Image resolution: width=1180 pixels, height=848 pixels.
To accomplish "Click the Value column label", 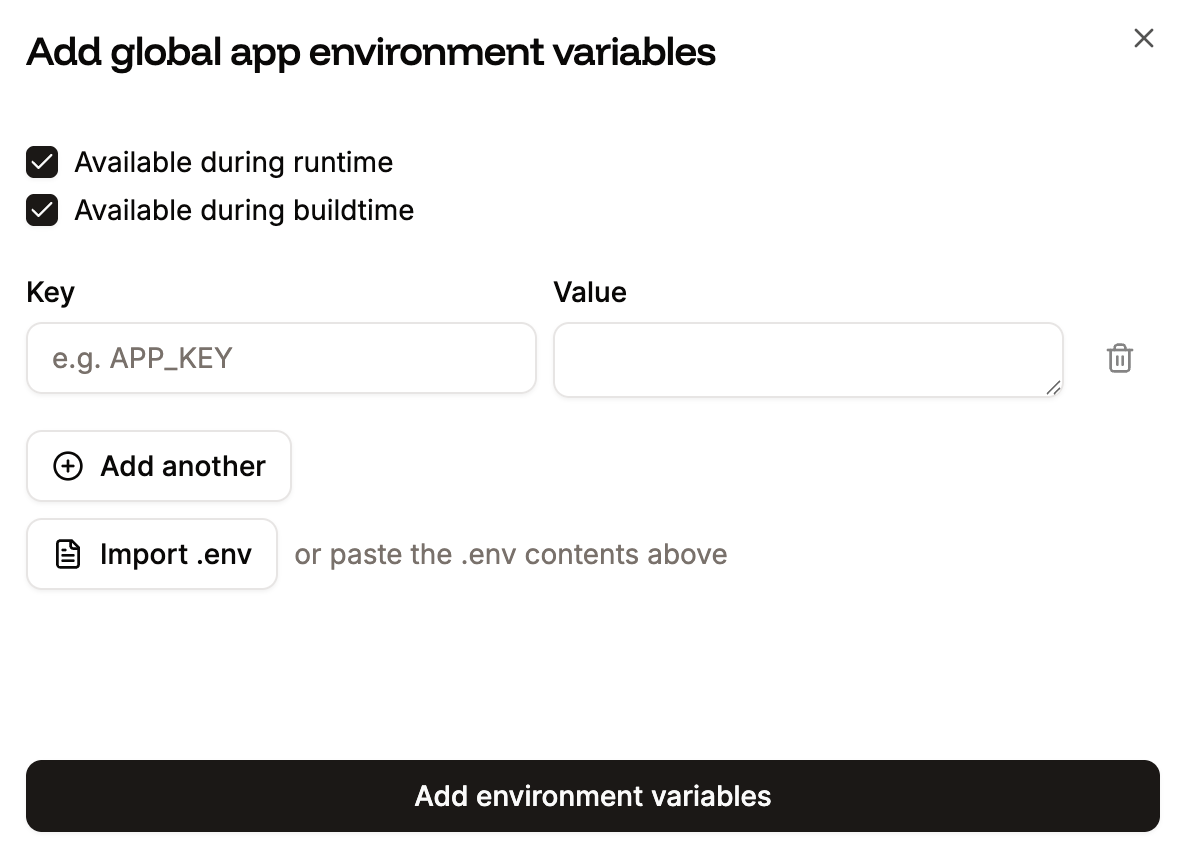I will pyautogui.click(x=590, y=292).
